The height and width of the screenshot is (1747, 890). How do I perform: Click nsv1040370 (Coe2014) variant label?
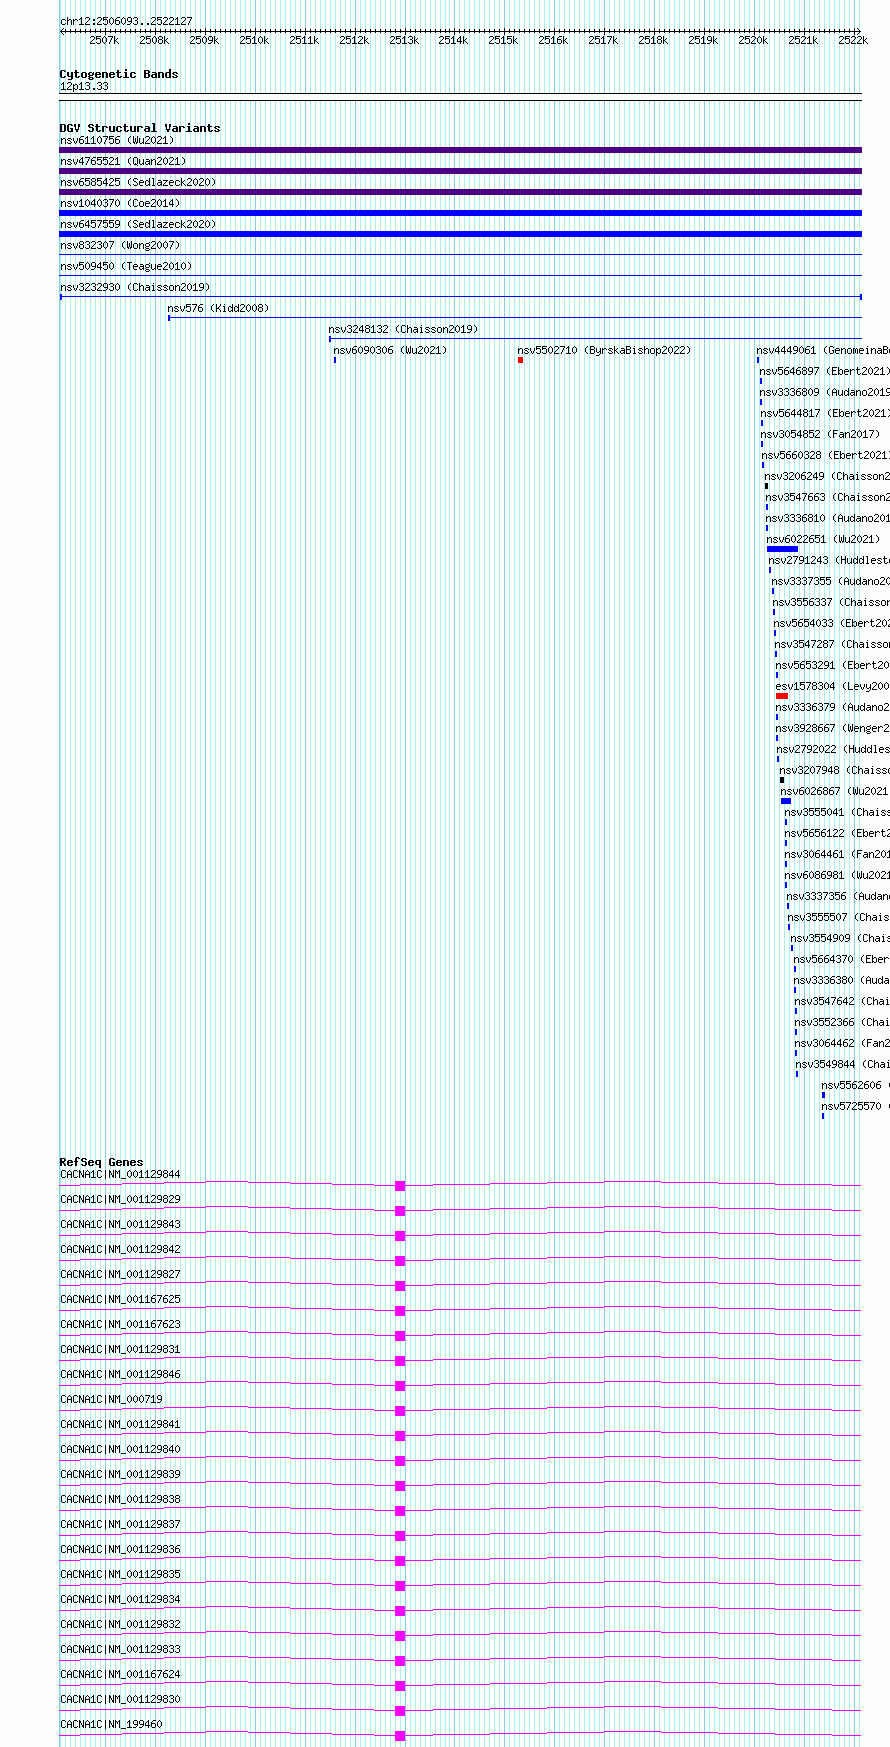120,204
